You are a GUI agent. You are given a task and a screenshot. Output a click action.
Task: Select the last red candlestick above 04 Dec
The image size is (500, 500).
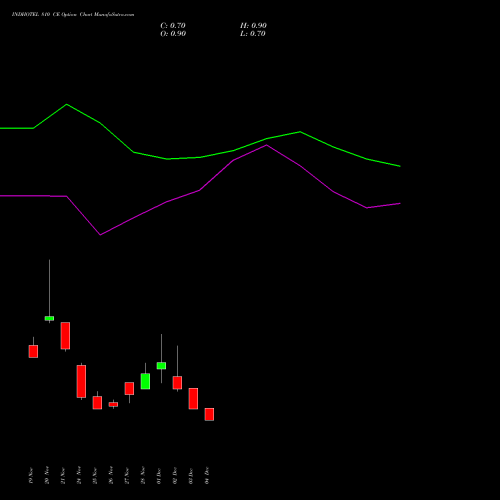click(209, 414)
